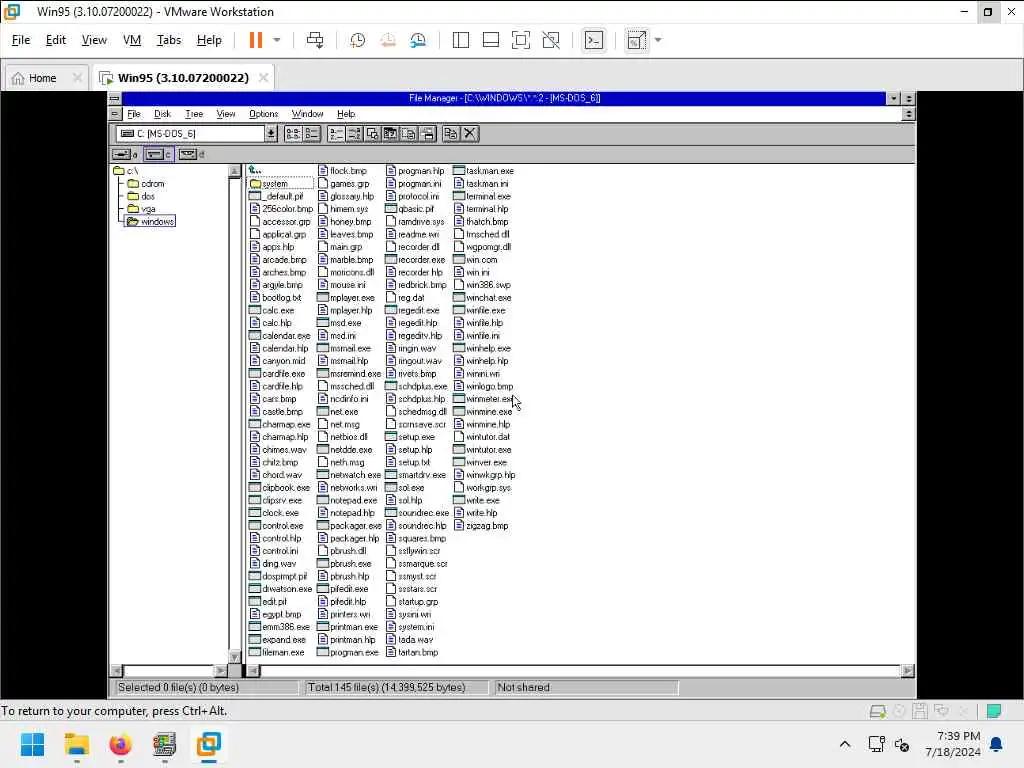The image size is (1024, 768).
Task: Select the vga folder in tree
Action: tap(142, 209)
